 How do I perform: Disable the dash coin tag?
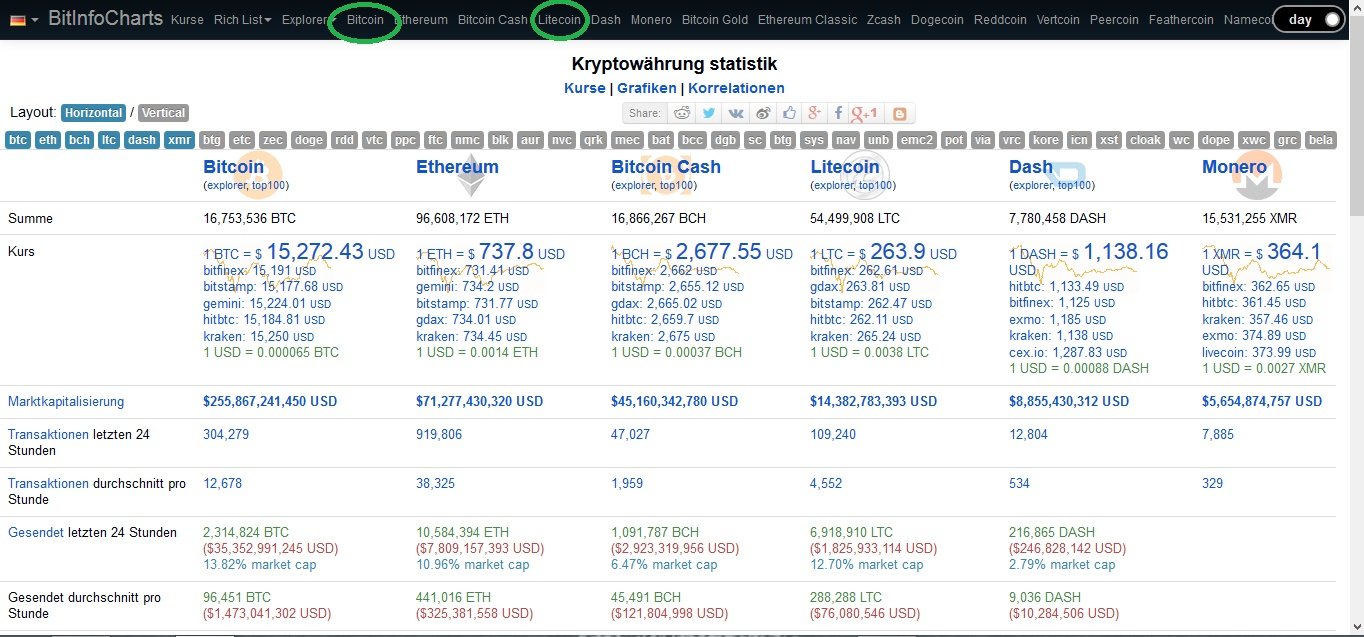(142, 140)
